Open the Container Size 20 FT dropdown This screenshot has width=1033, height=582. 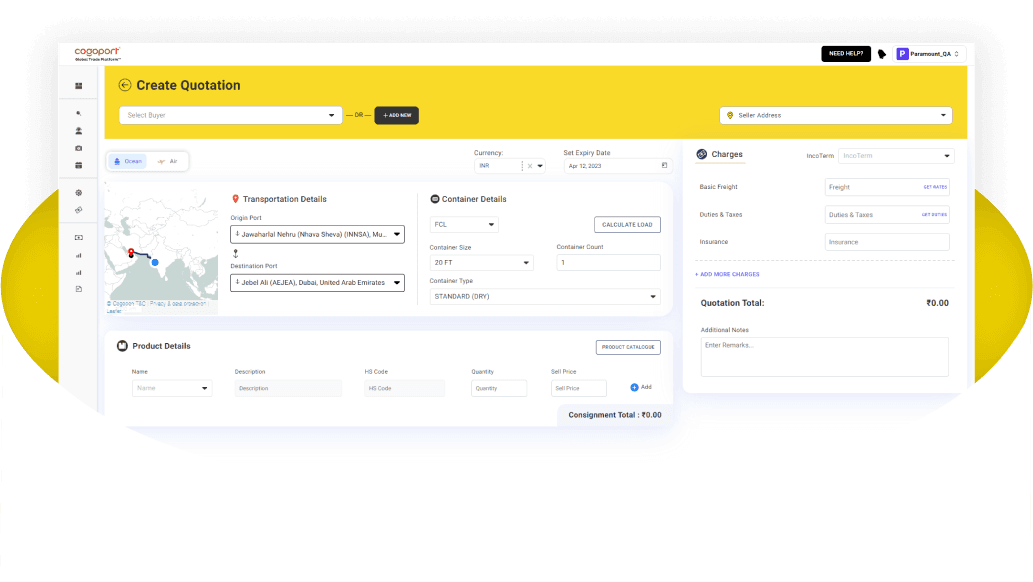[x=481, y=263]
